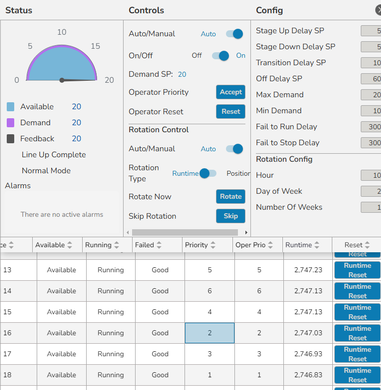Toggle Rotation Type between Runtime and Position
This screenshot has width=381, height=390.
pyautogui.click(x=208, y=173)
